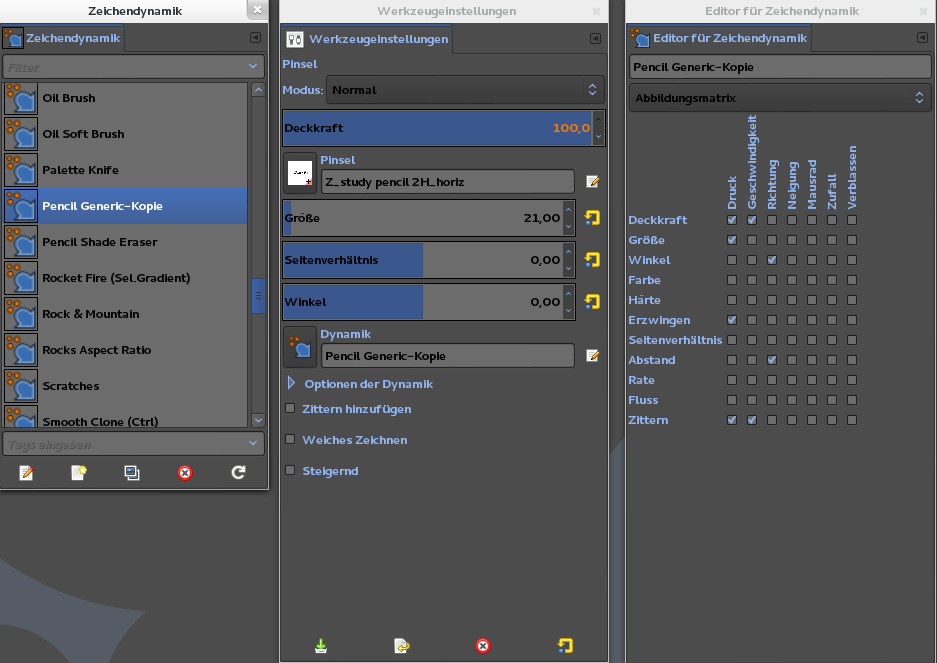
Task: Decrease Deckkraft with the down stepper arrow
Action: [x=598, y=137]
